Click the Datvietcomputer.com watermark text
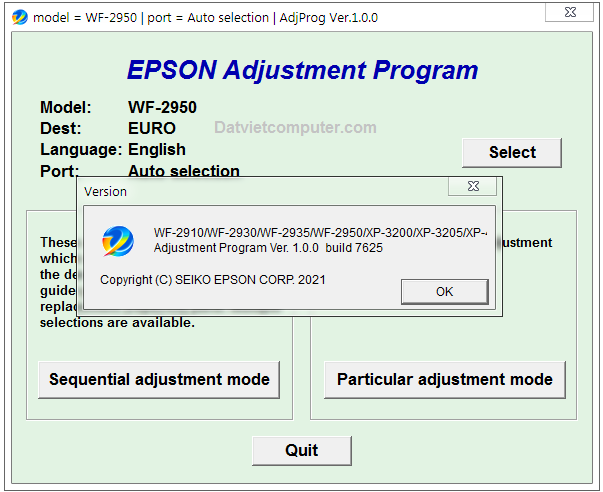 295,127
